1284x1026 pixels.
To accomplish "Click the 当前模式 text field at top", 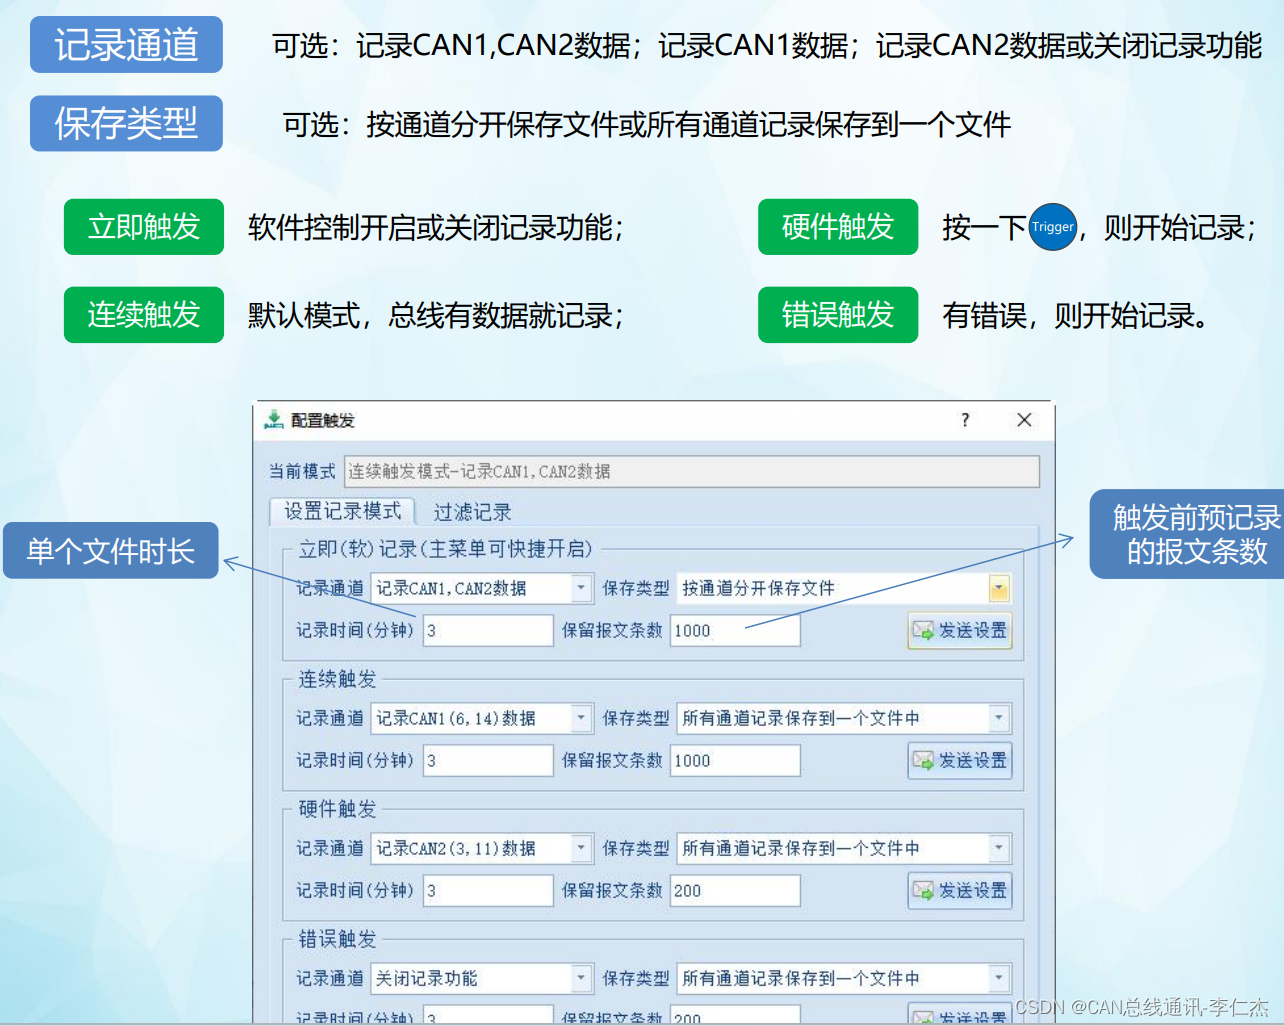I will [x=690, y=470].
